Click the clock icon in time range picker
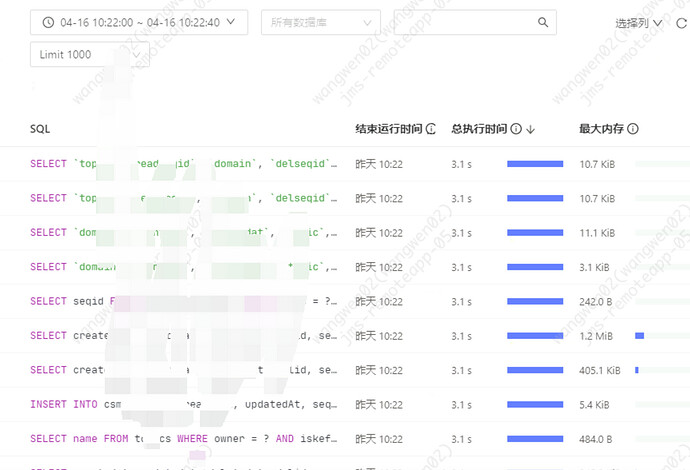The image size is (690, 470). coord(48,22)
